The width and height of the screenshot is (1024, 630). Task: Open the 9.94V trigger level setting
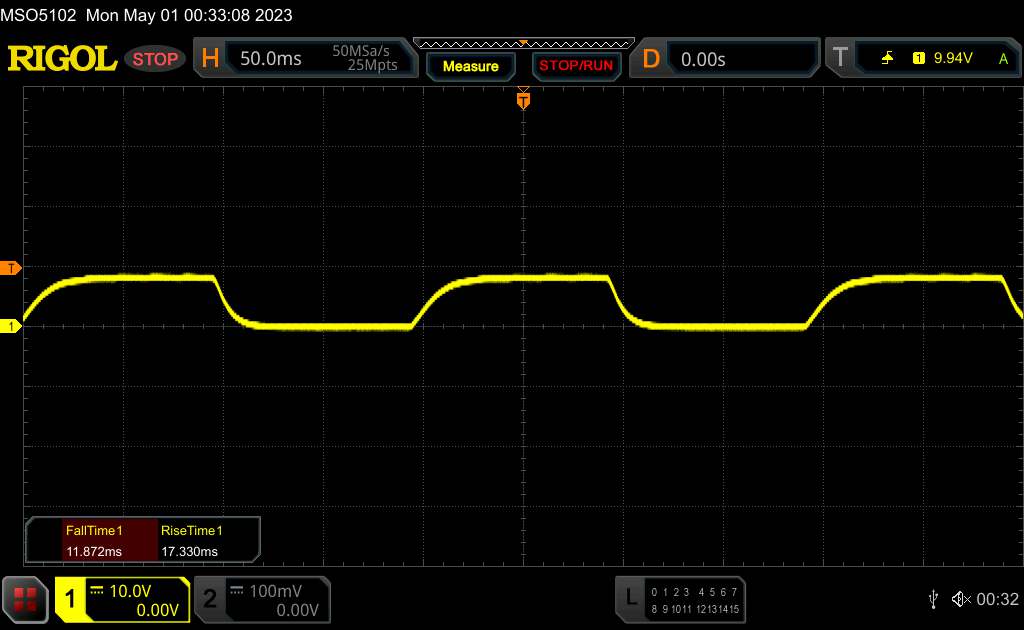click(952, 59)
